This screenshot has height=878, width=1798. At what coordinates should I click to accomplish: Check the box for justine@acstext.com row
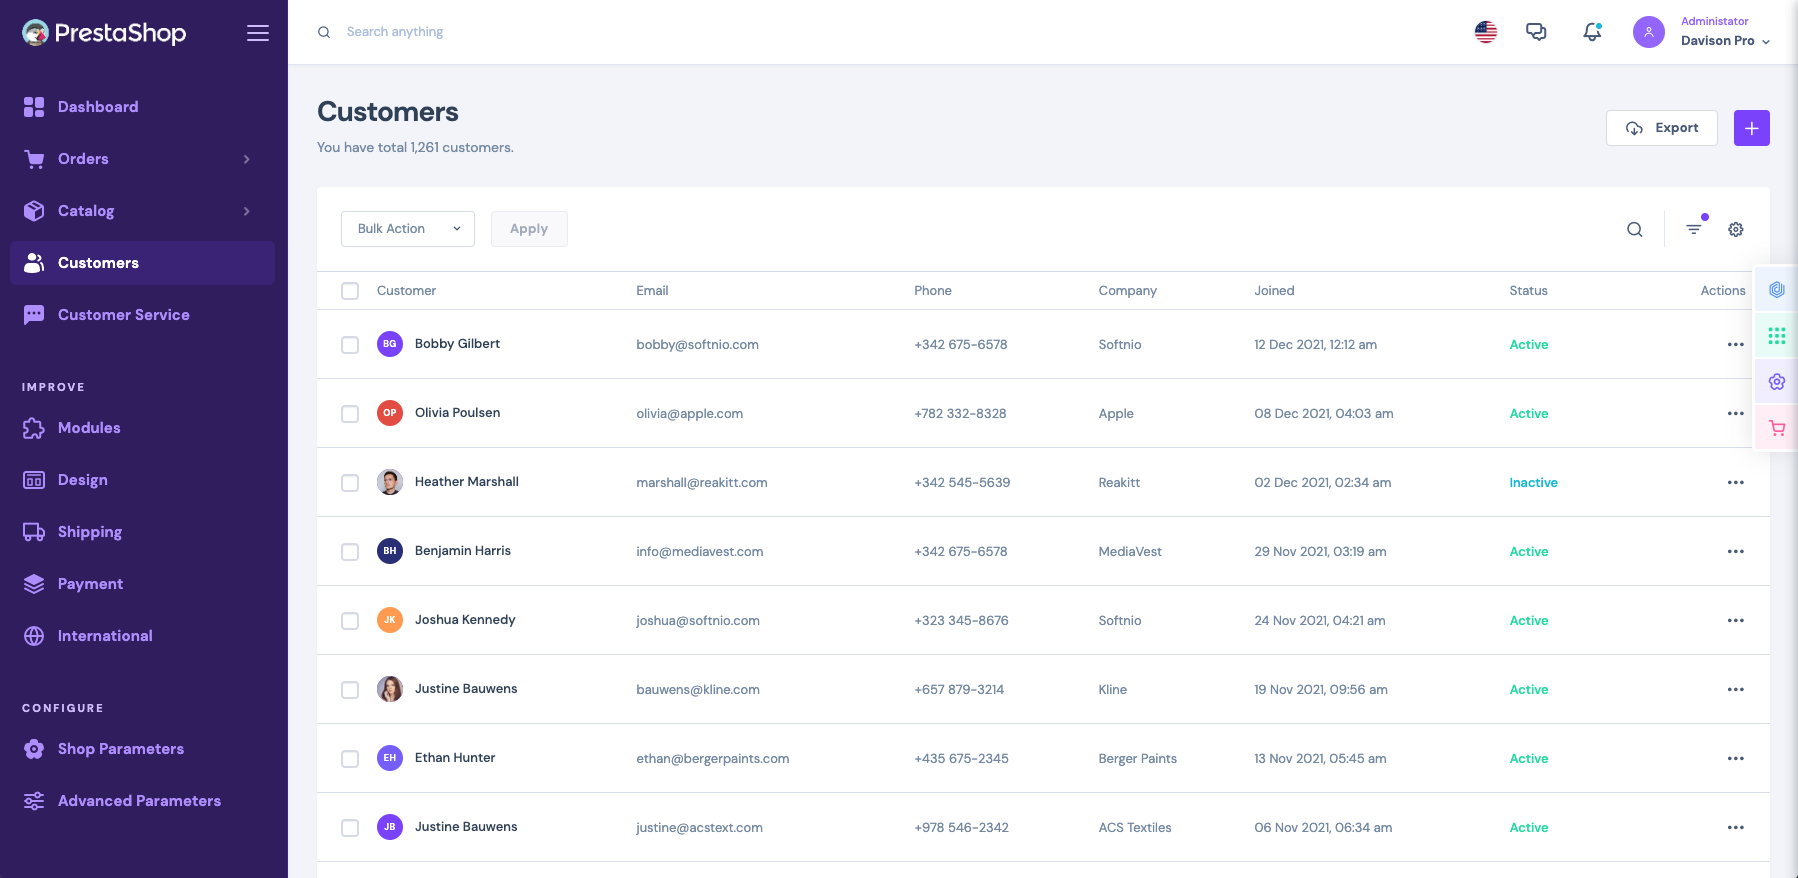(x=350, y=828)
